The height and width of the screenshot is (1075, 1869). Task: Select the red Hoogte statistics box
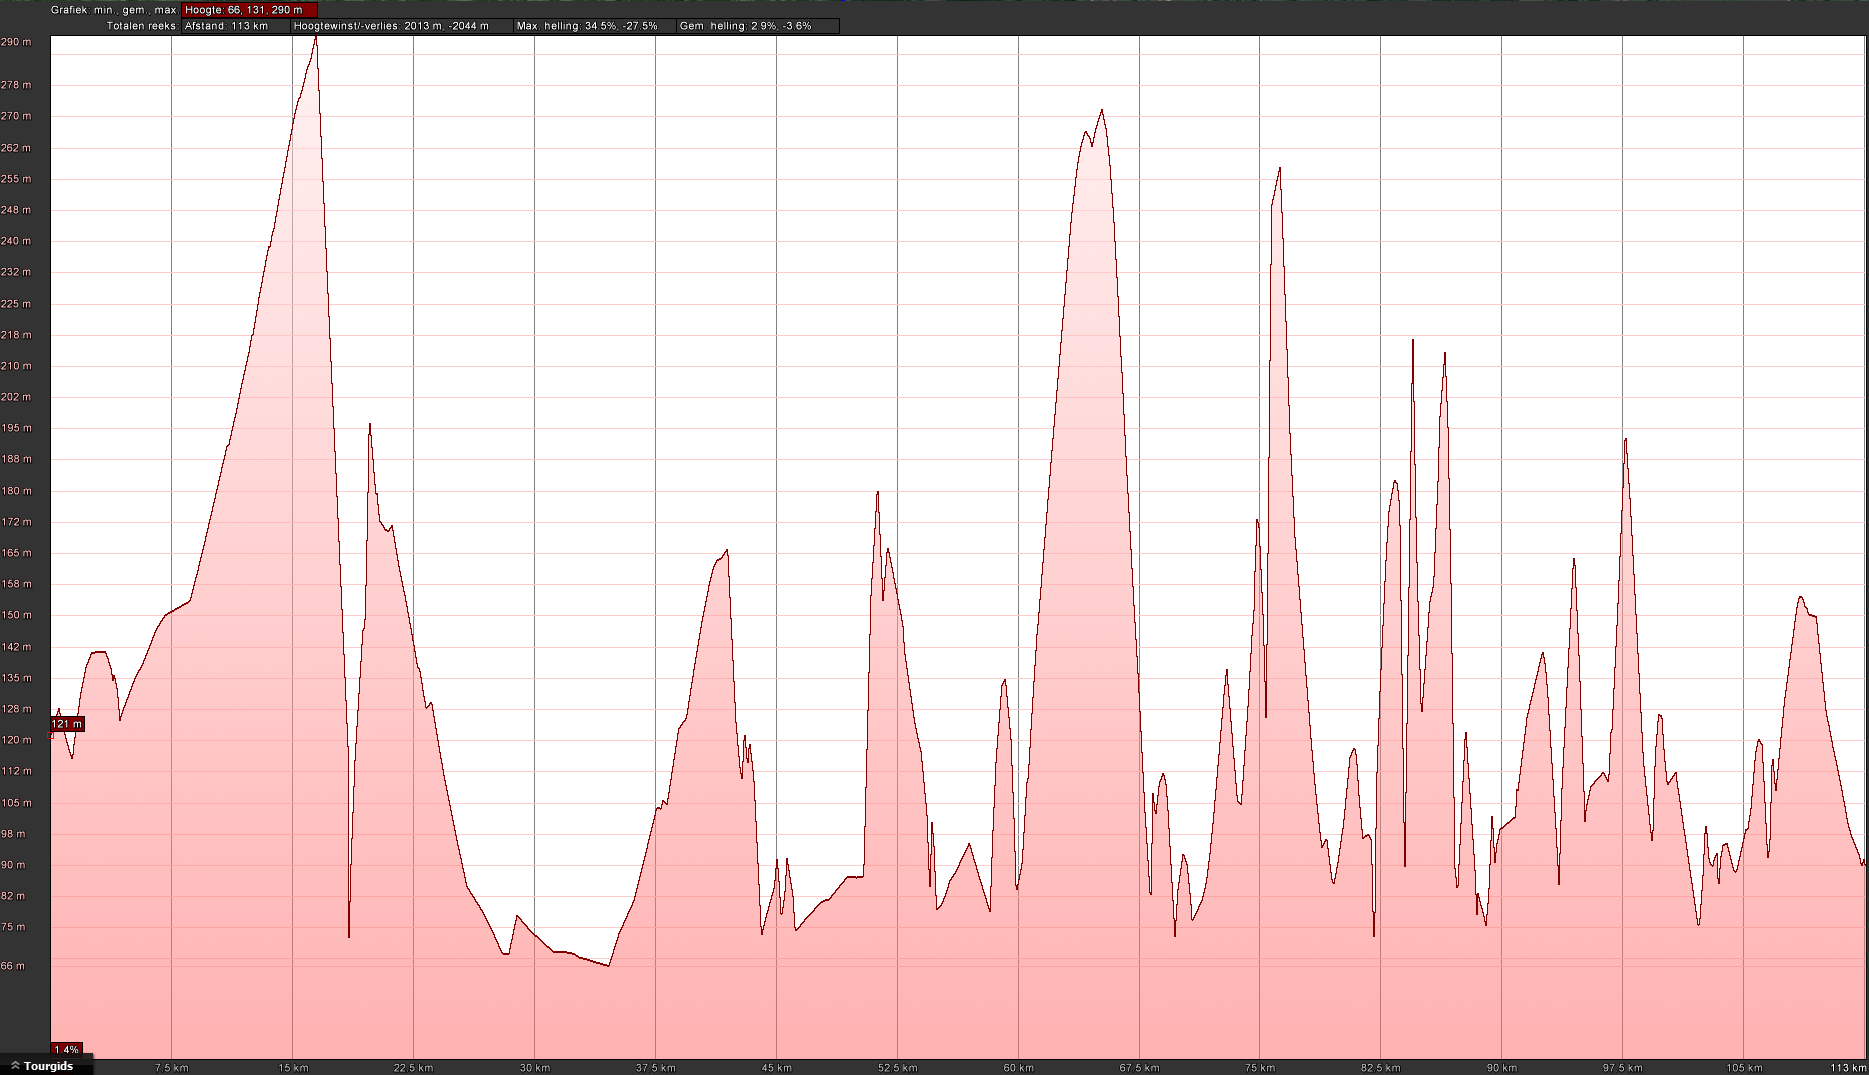click(249, 10)
